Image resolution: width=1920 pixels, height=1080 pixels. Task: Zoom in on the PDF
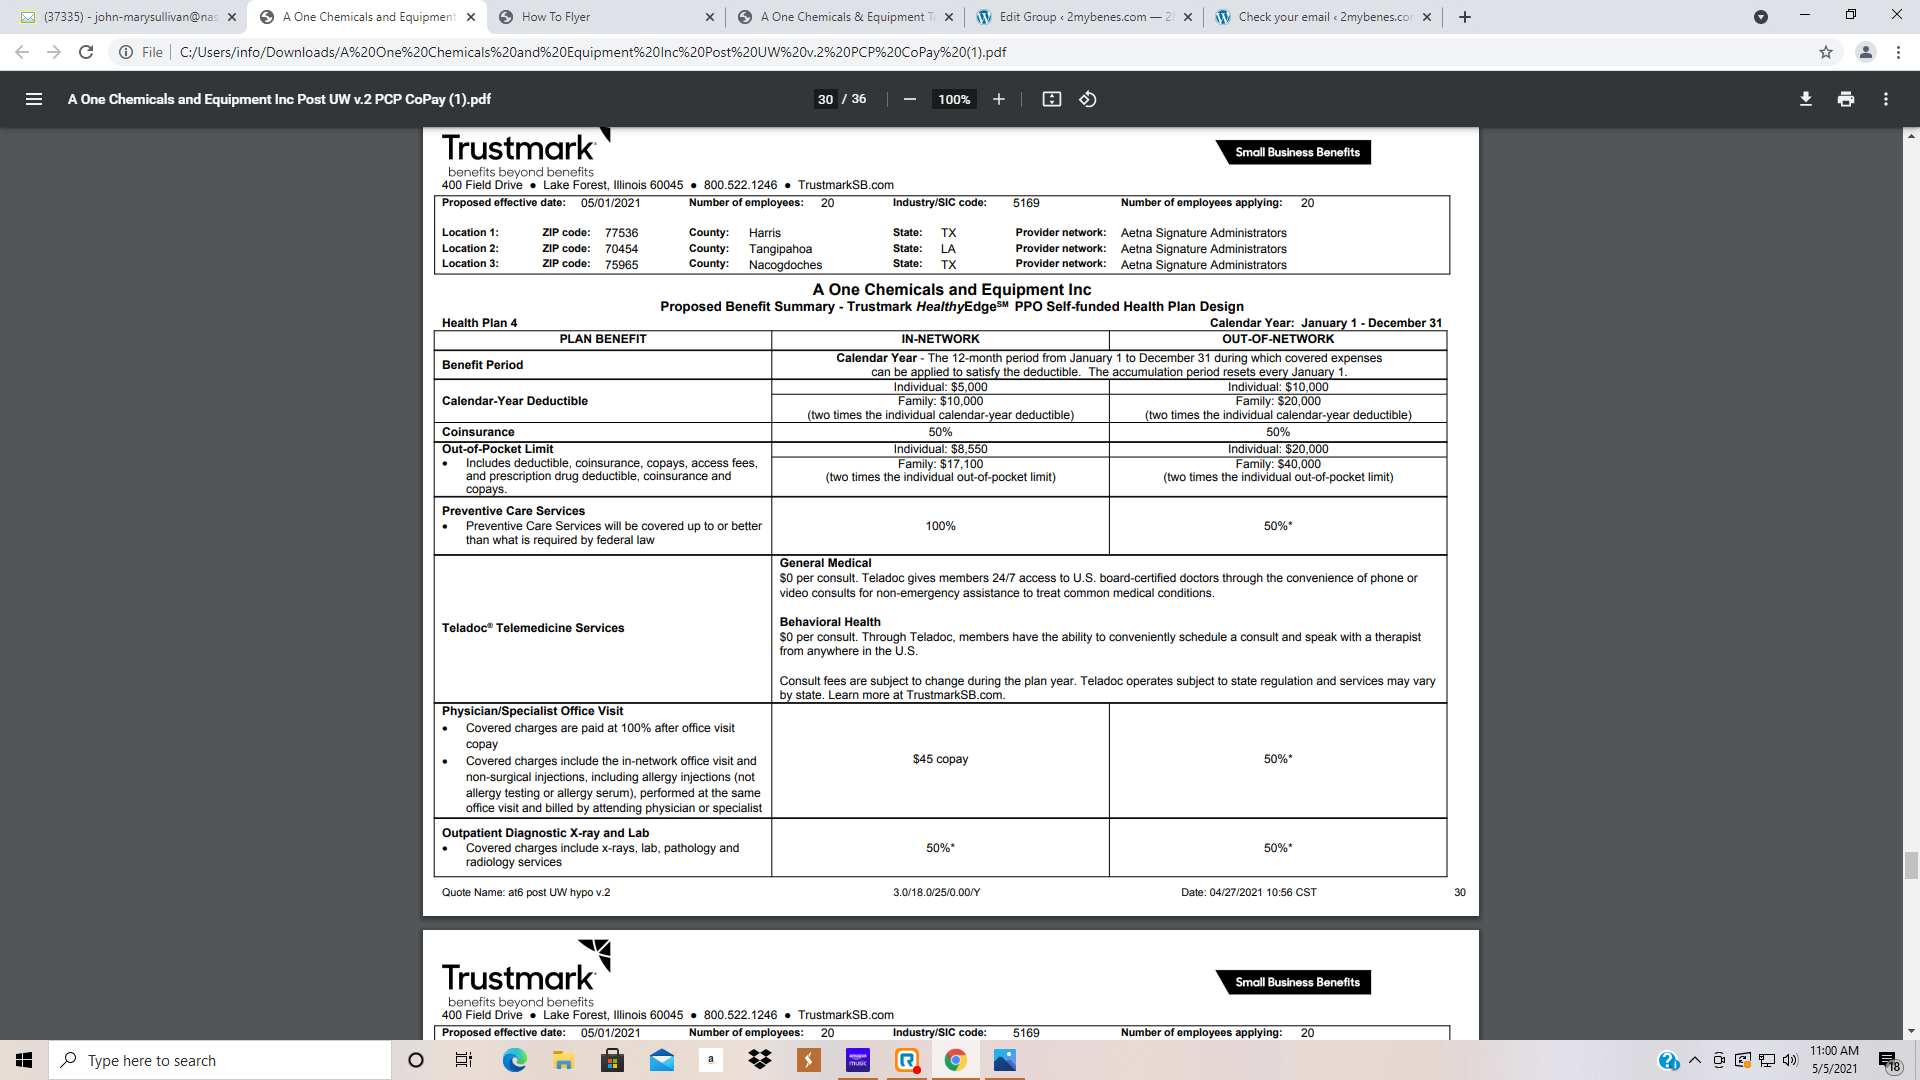coord(998,99)
